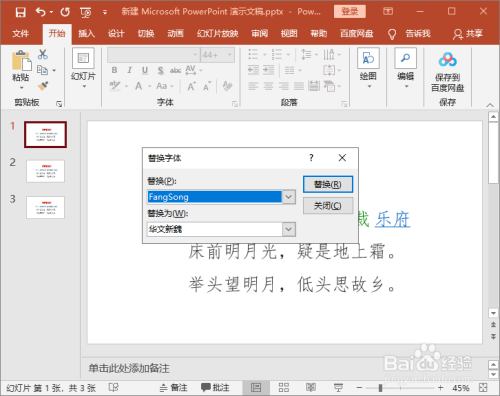Open the Customize Quick Access Toolbar arrow
Viewport: 500px width, 396px height.
pyautogui.click(x=105, y=13)
